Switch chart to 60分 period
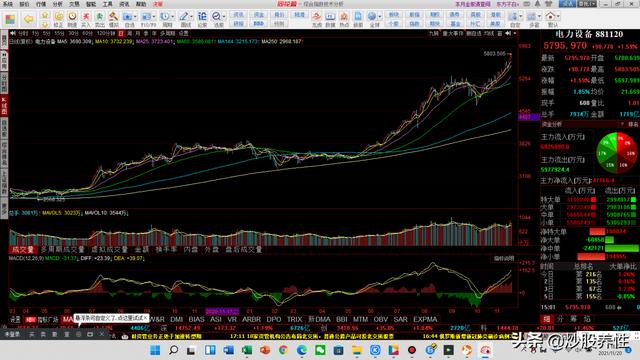The image size is (640, 360). click(87, 33)
